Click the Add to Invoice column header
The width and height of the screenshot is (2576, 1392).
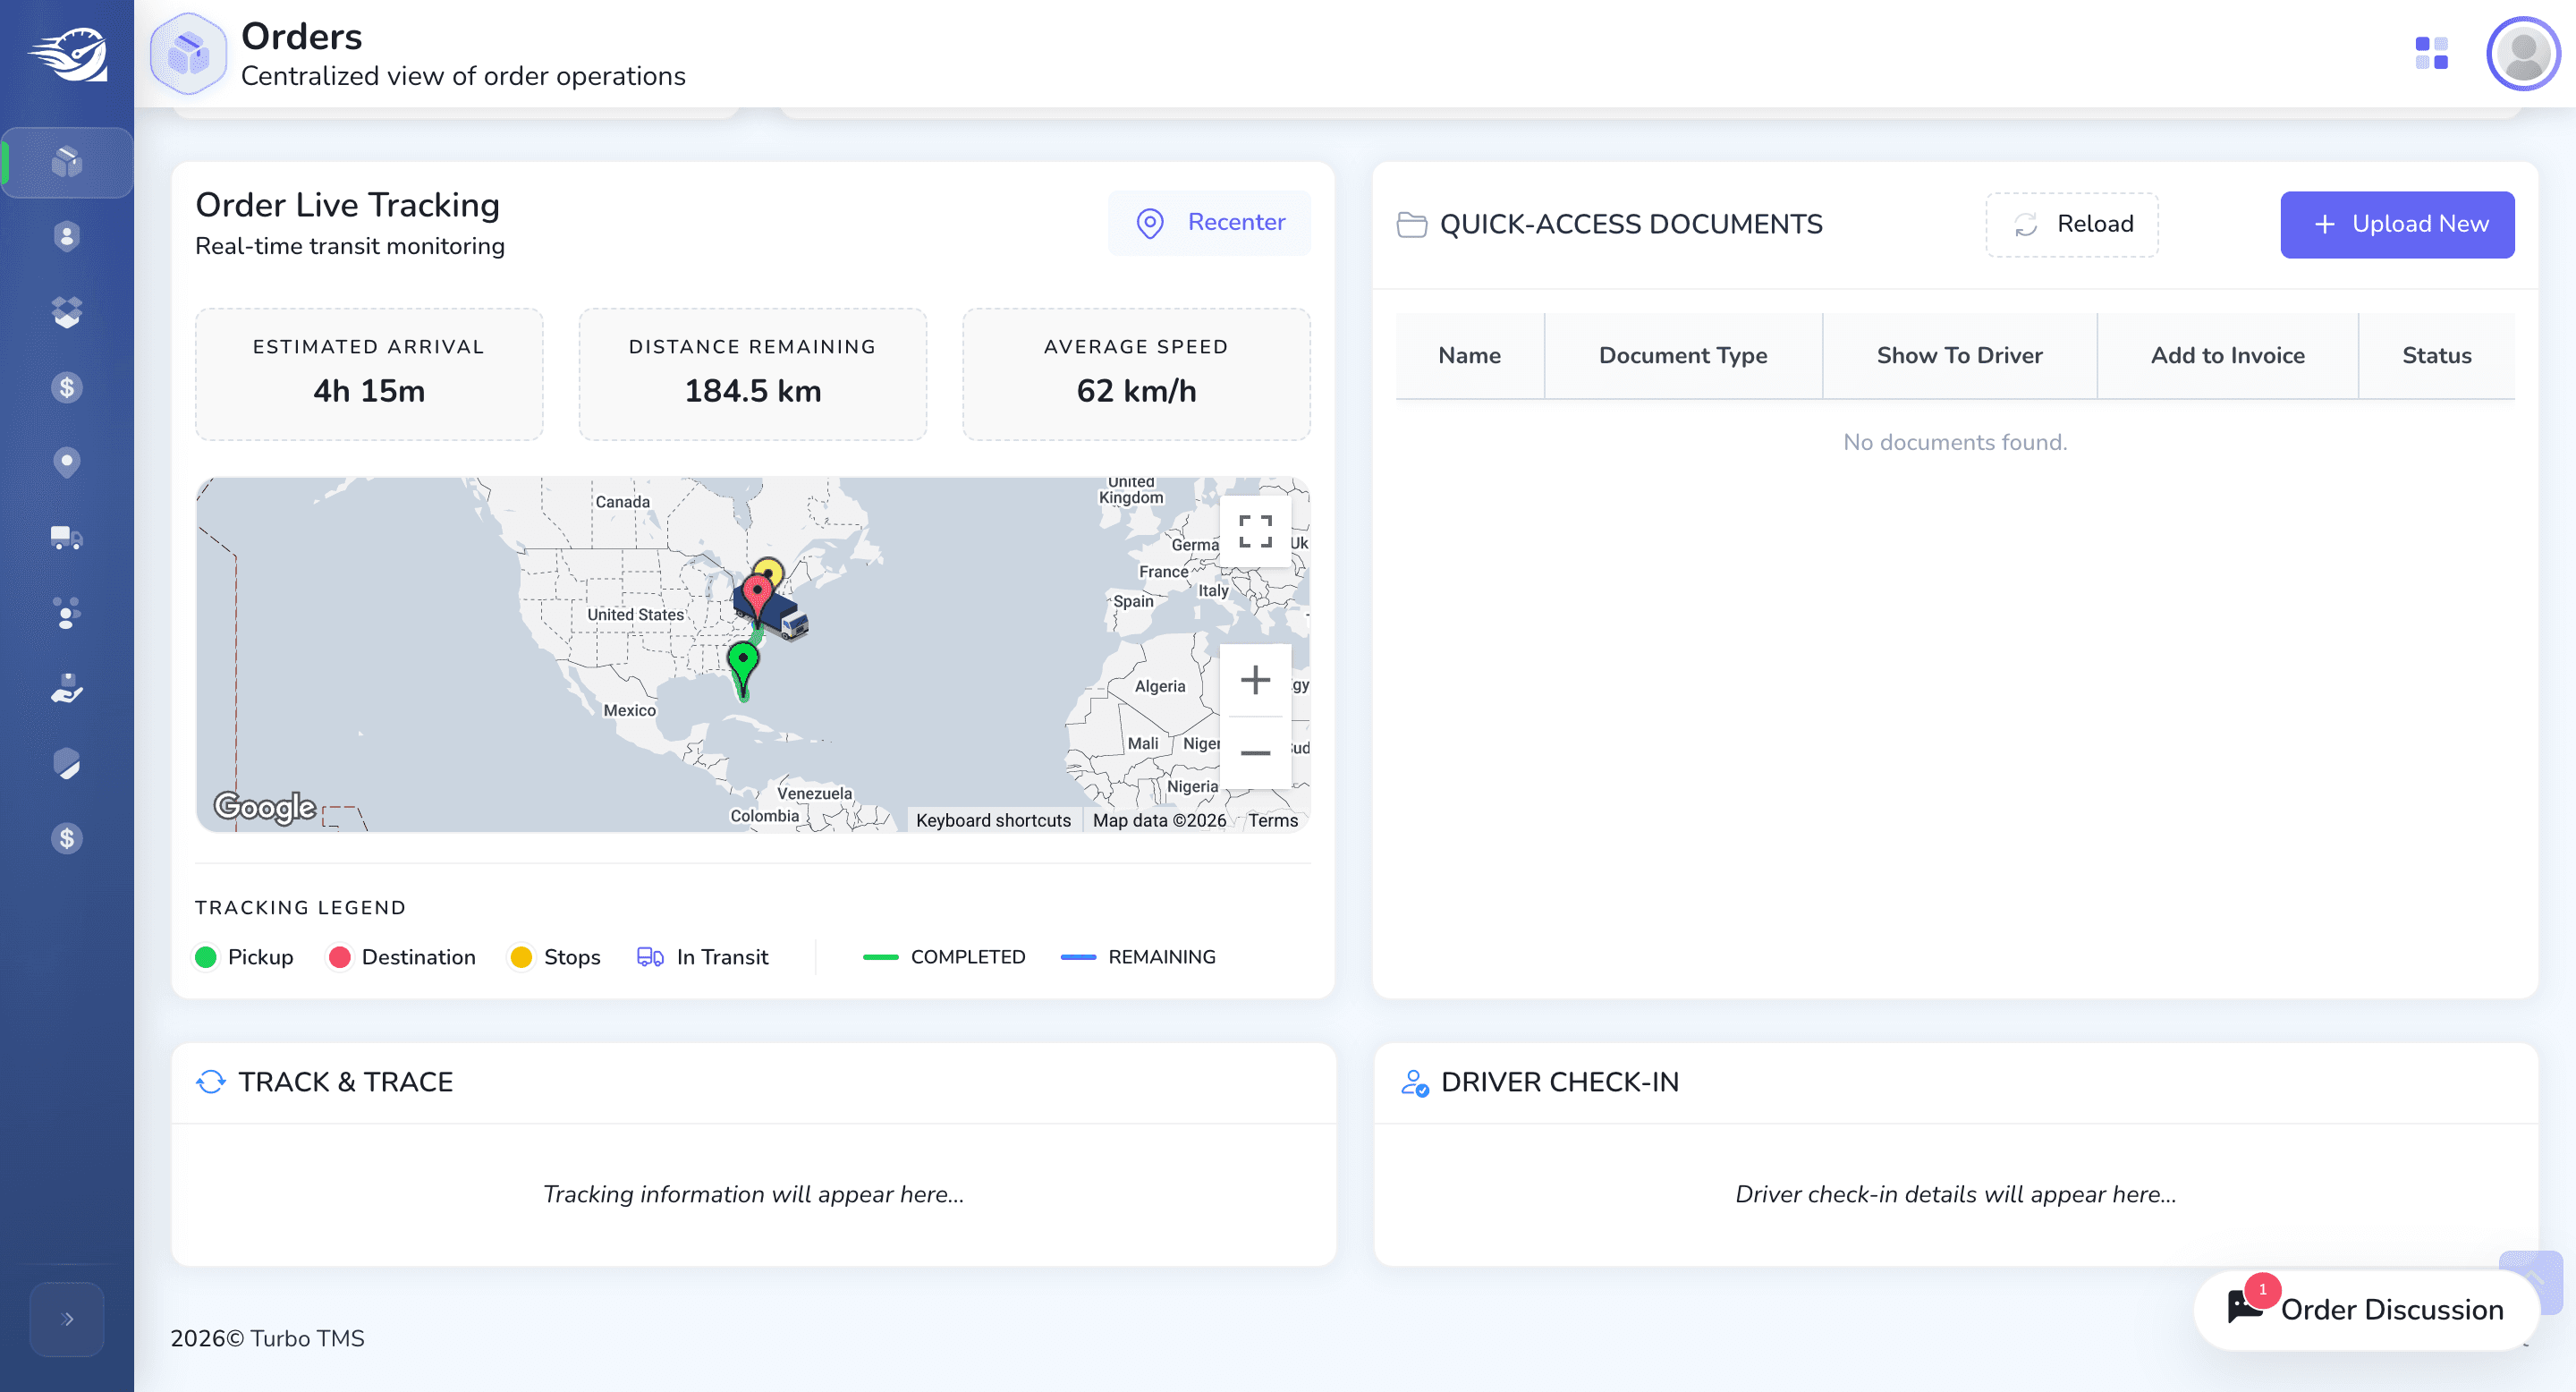[x=2227, y=355]
